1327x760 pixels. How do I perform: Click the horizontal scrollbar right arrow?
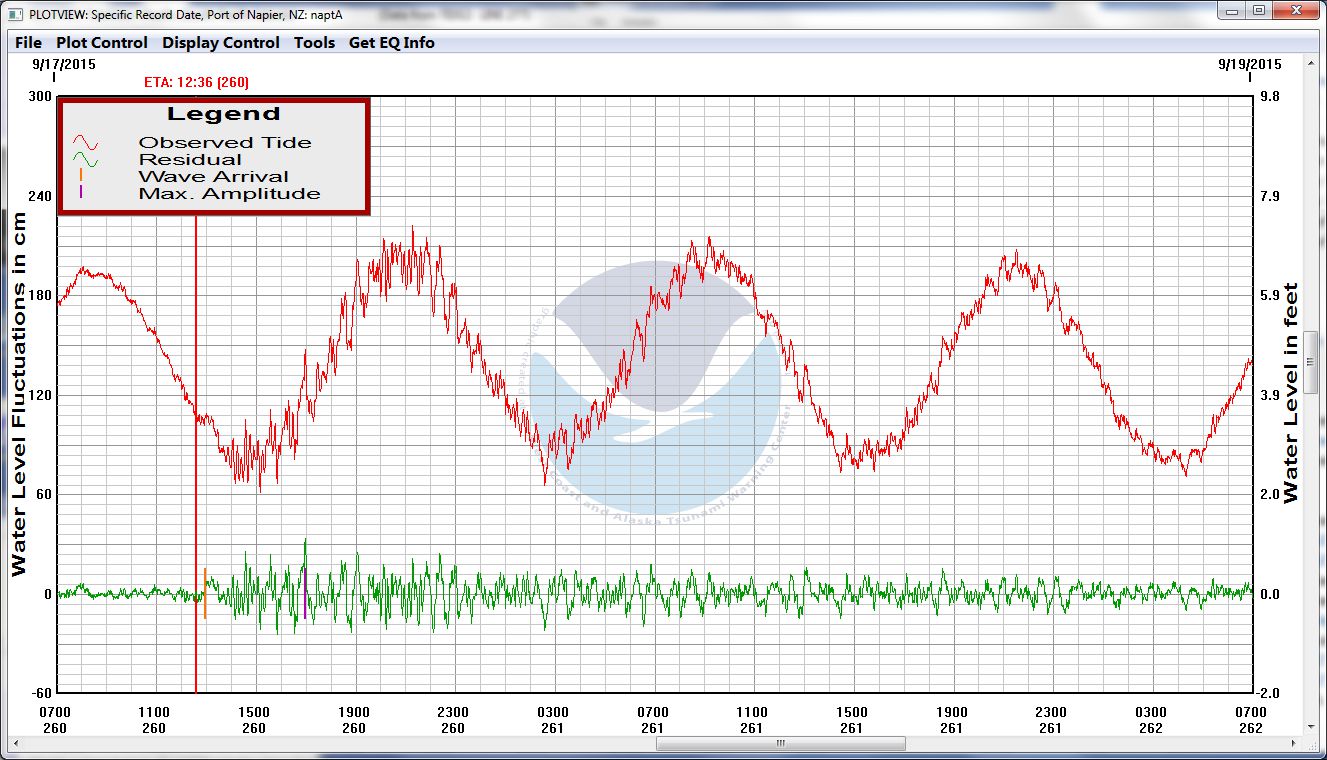click(1293, 744)
